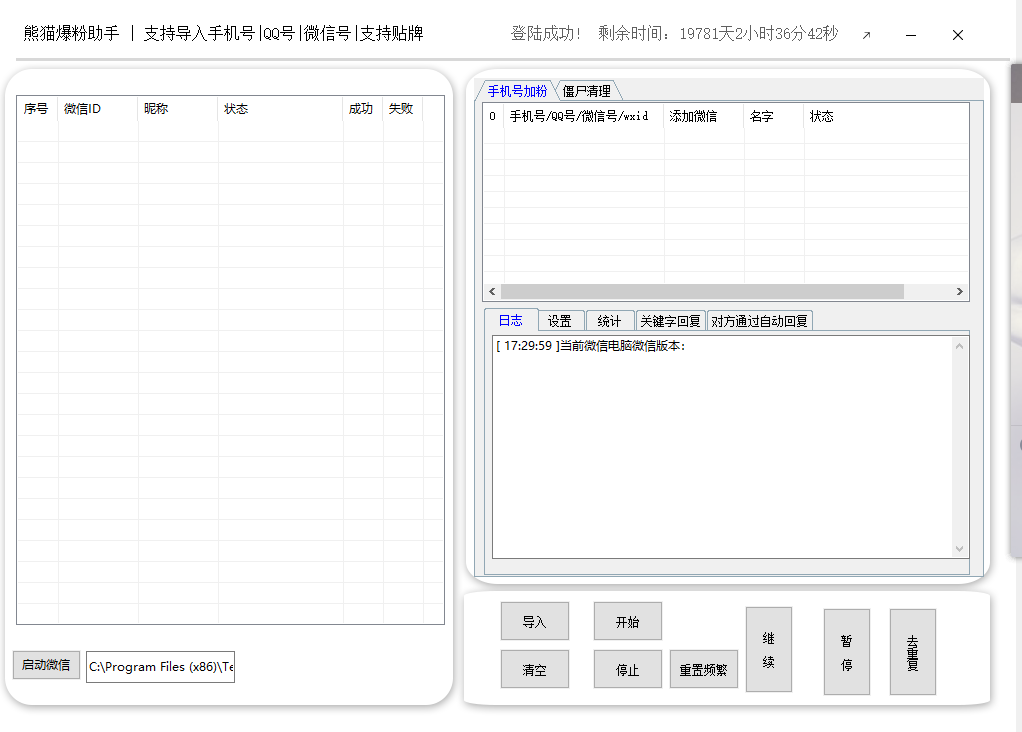Image resolution: width=1022 pixels, height=732 pixels.
Task: Minimize the 熊猫爆粉助手 window
Action: 911,35
